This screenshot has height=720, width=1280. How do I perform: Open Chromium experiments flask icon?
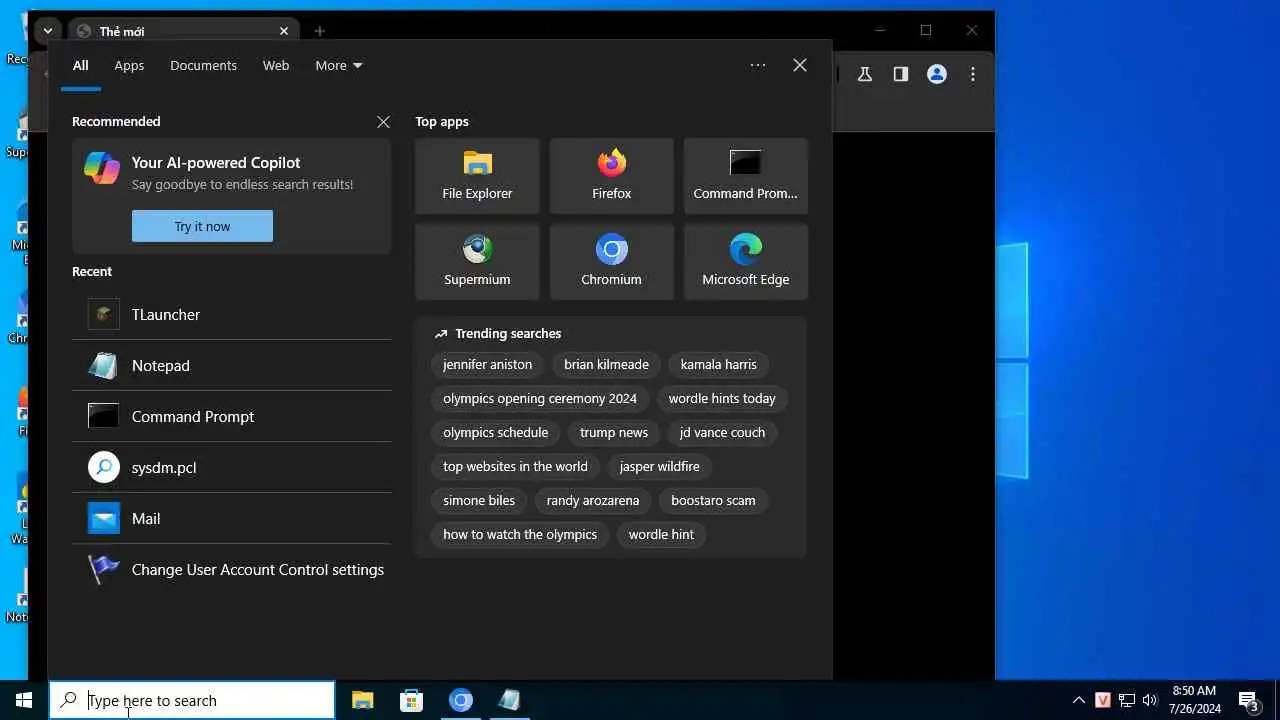pyautogui.click(x=865, y=74)
